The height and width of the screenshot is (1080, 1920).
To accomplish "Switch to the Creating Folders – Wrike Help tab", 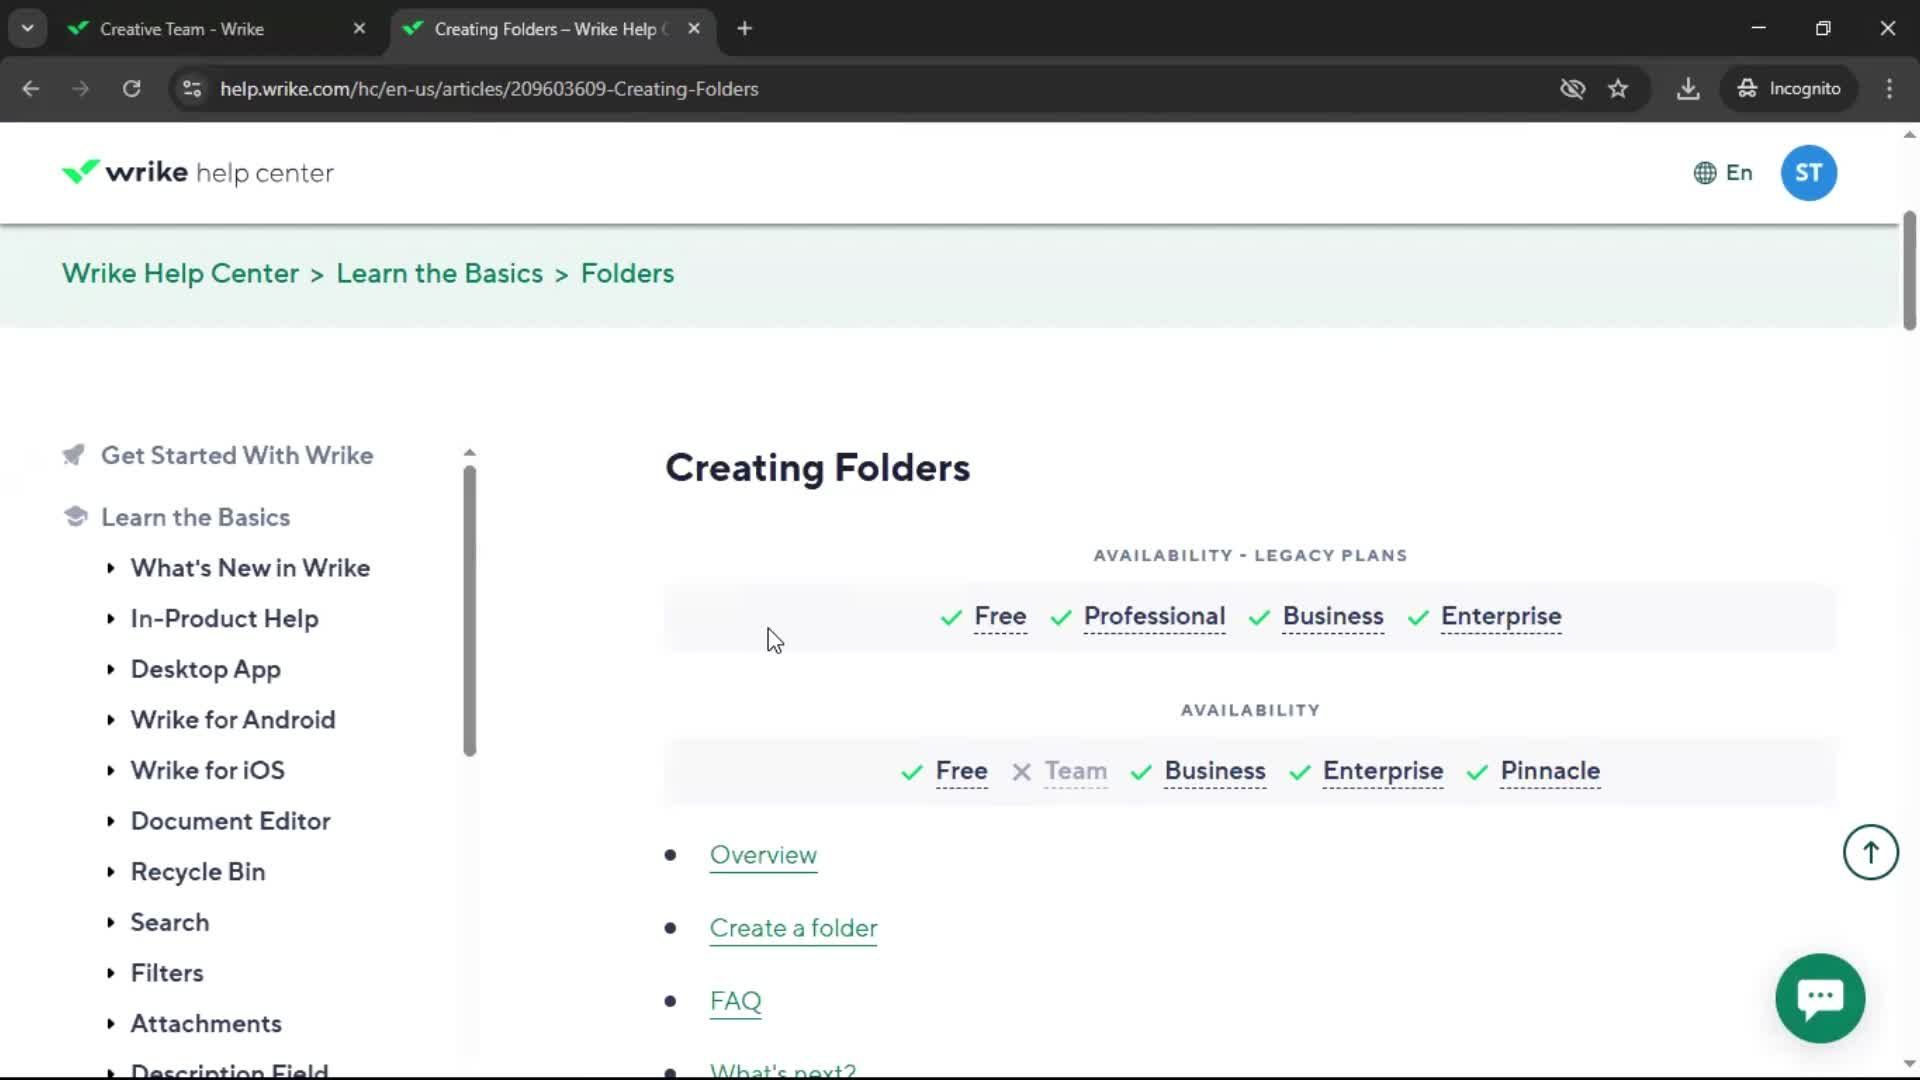I will pyautogui.click(x=551, y=29).
